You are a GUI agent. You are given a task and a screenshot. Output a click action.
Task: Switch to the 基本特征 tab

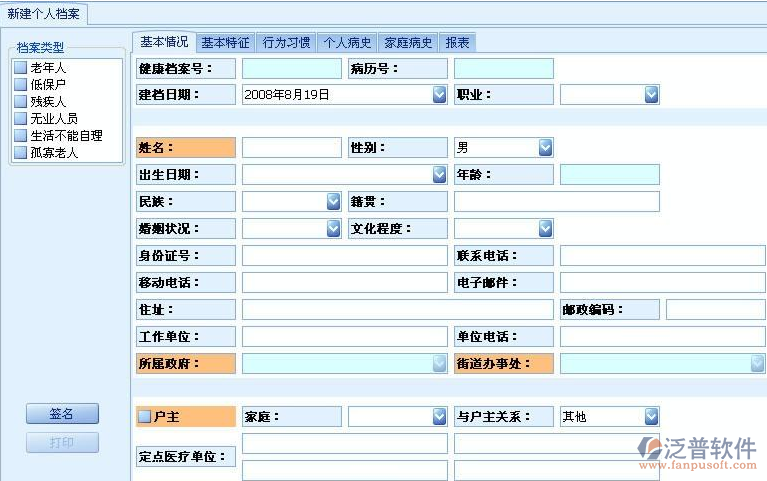[x=225, y=42]
